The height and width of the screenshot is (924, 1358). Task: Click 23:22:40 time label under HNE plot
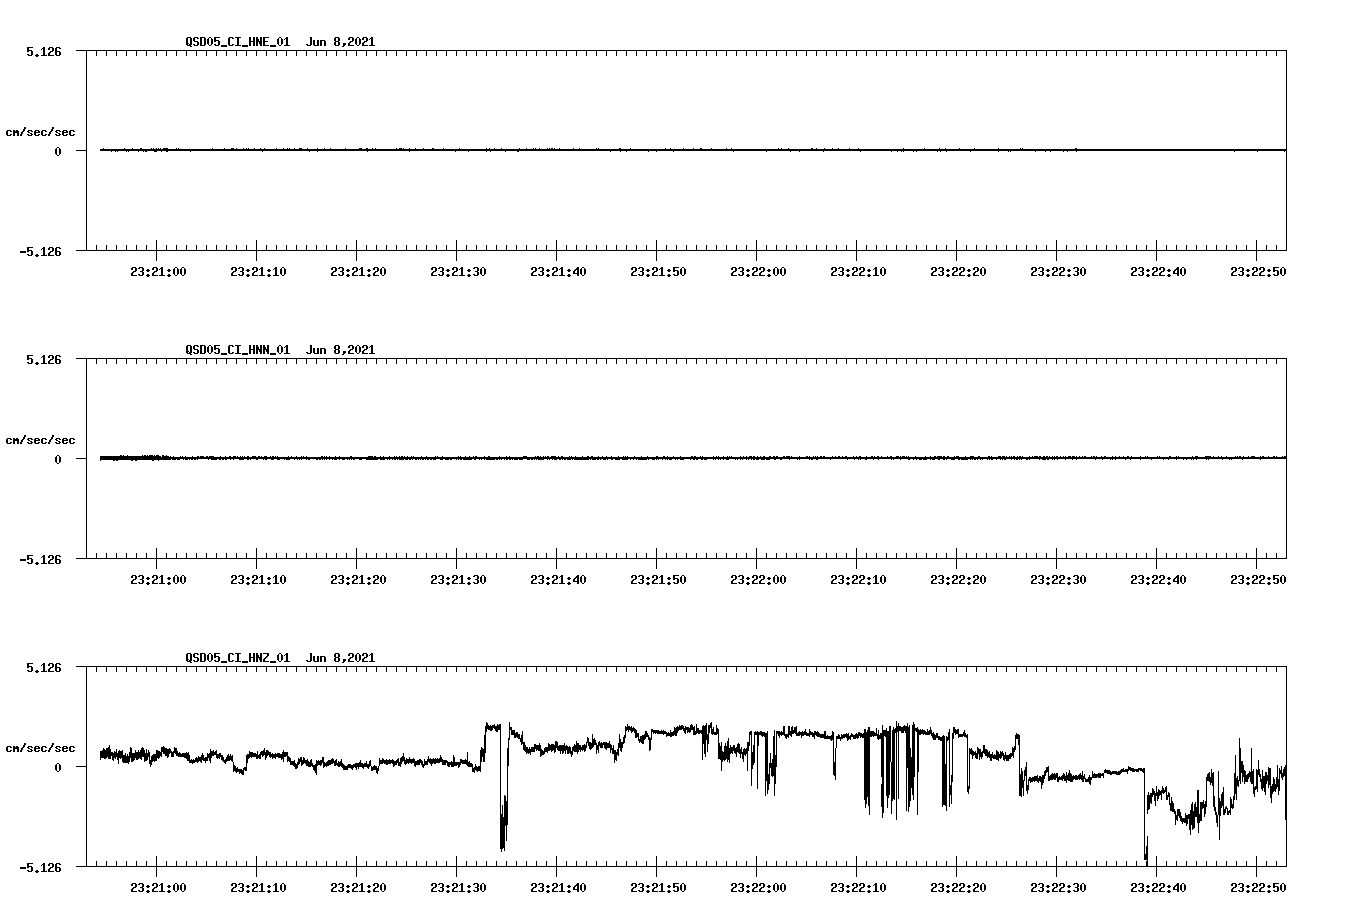[x=1158, y=271]
